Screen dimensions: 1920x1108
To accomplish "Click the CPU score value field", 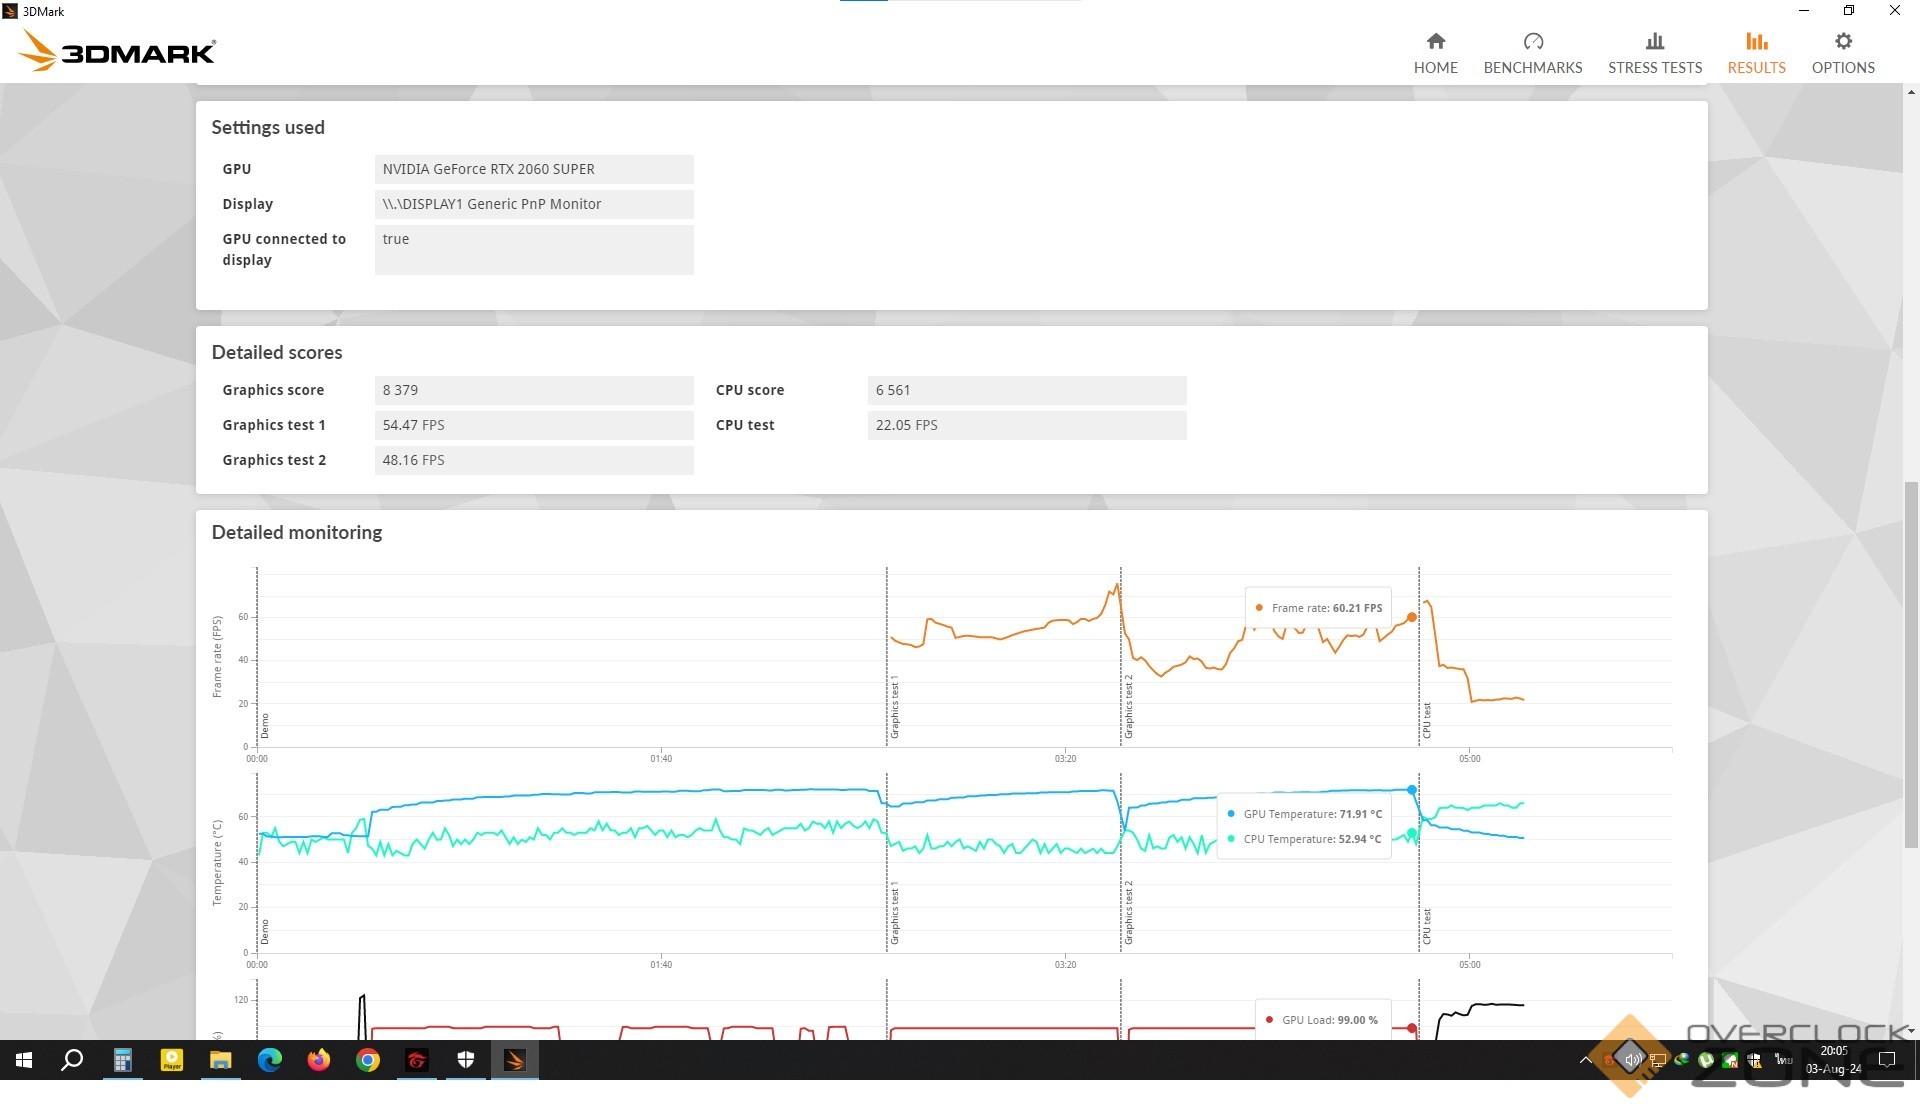I will (x=1026, y=390).
